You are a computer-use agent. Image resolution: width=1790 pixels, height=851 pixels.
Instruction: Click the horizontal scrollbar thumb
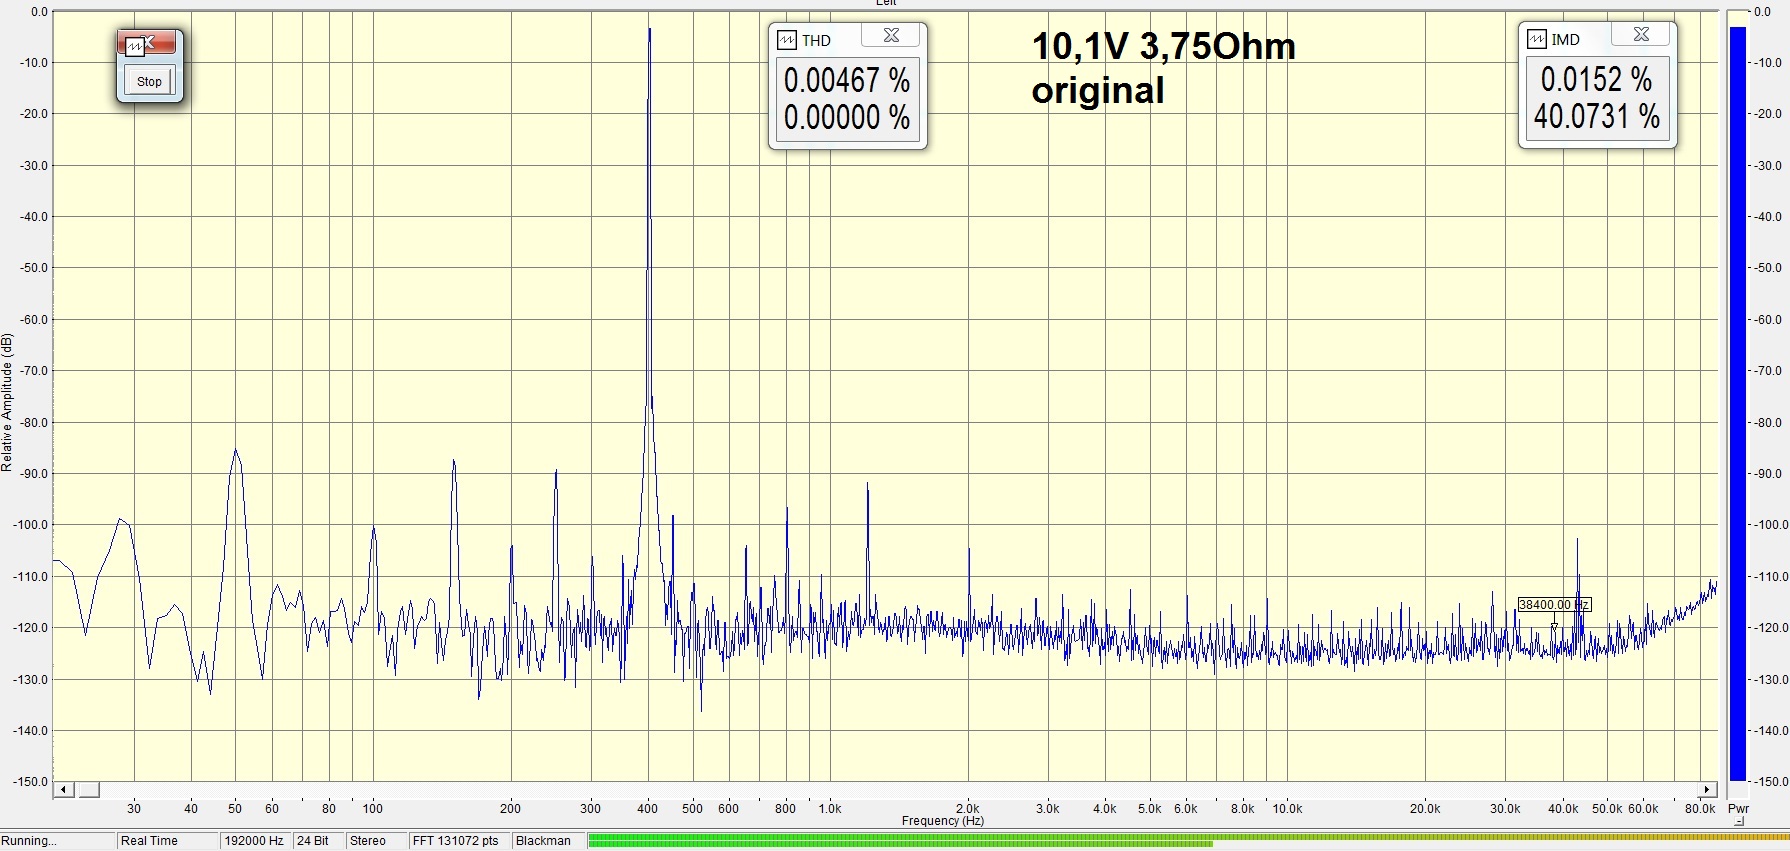[x=89, y=790]
